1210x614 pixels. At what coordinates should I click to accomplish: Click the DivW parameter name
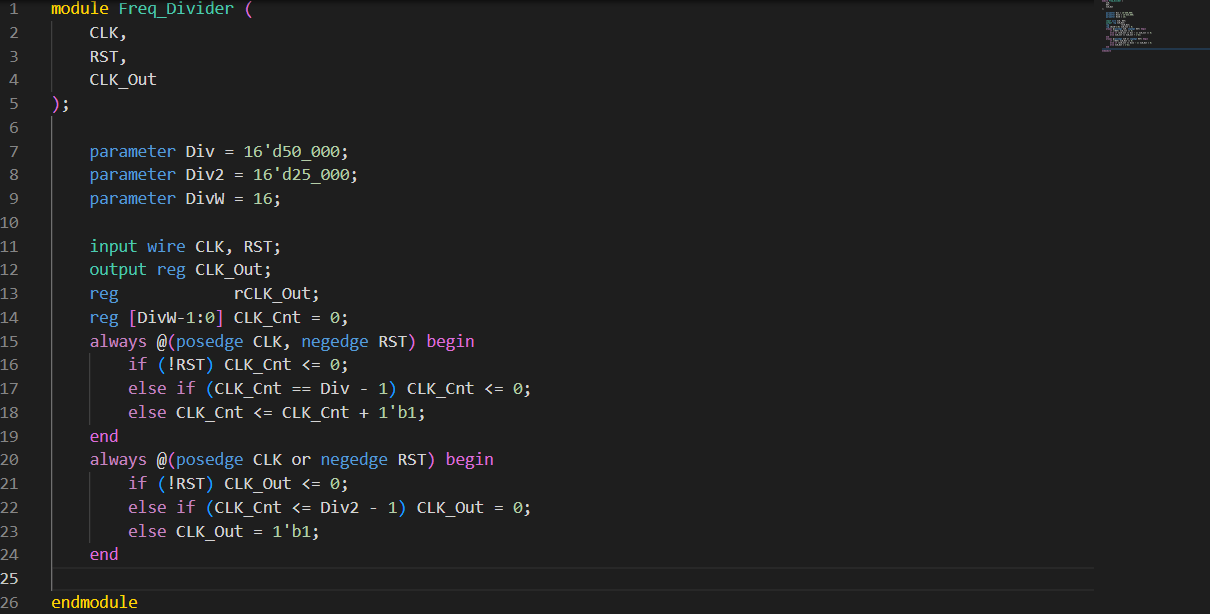click(204, 198)
